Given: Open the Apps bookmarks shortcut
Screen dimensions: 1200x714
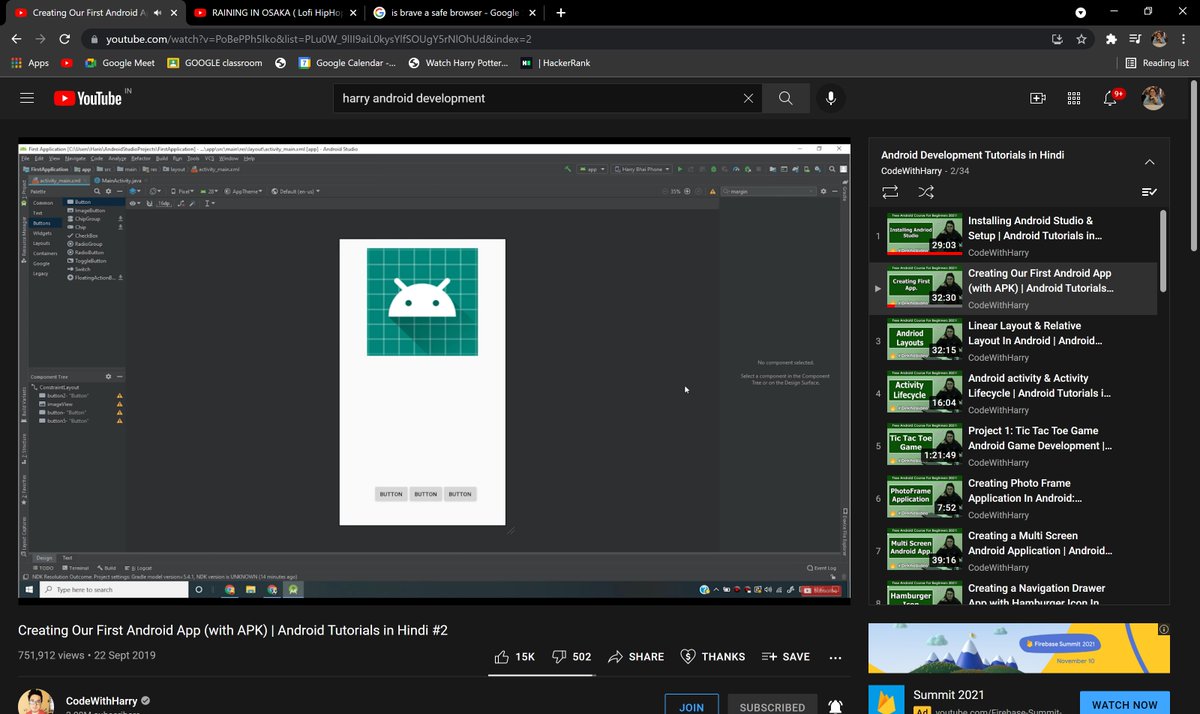Looking at the screenshot, I should pyautogui.click(x=29, y=63).
